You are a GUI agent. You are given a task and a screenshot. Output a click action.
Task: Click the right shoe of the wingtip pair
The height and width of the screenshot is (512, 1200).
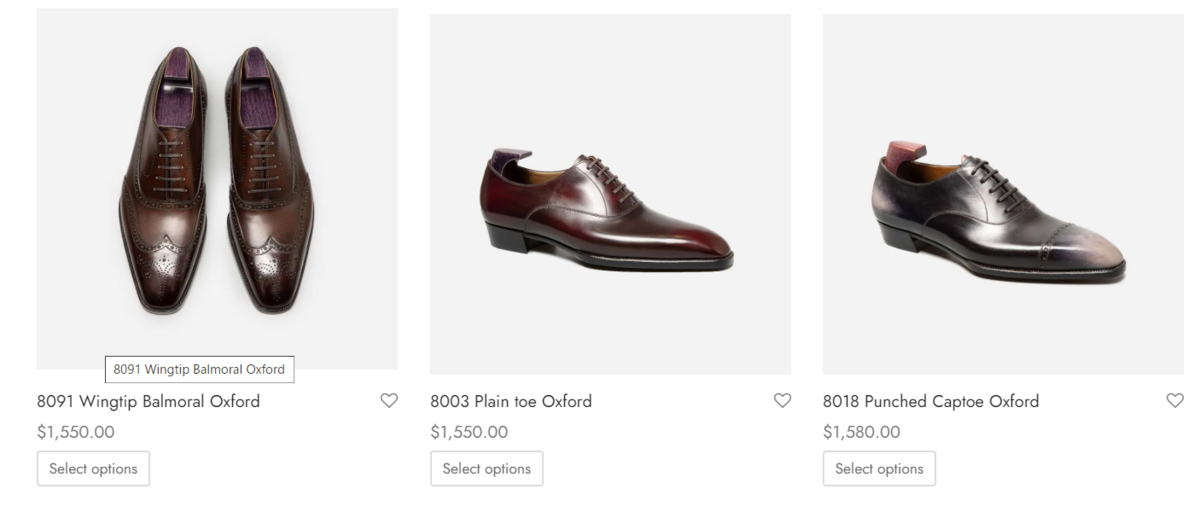tap(270, 190)
